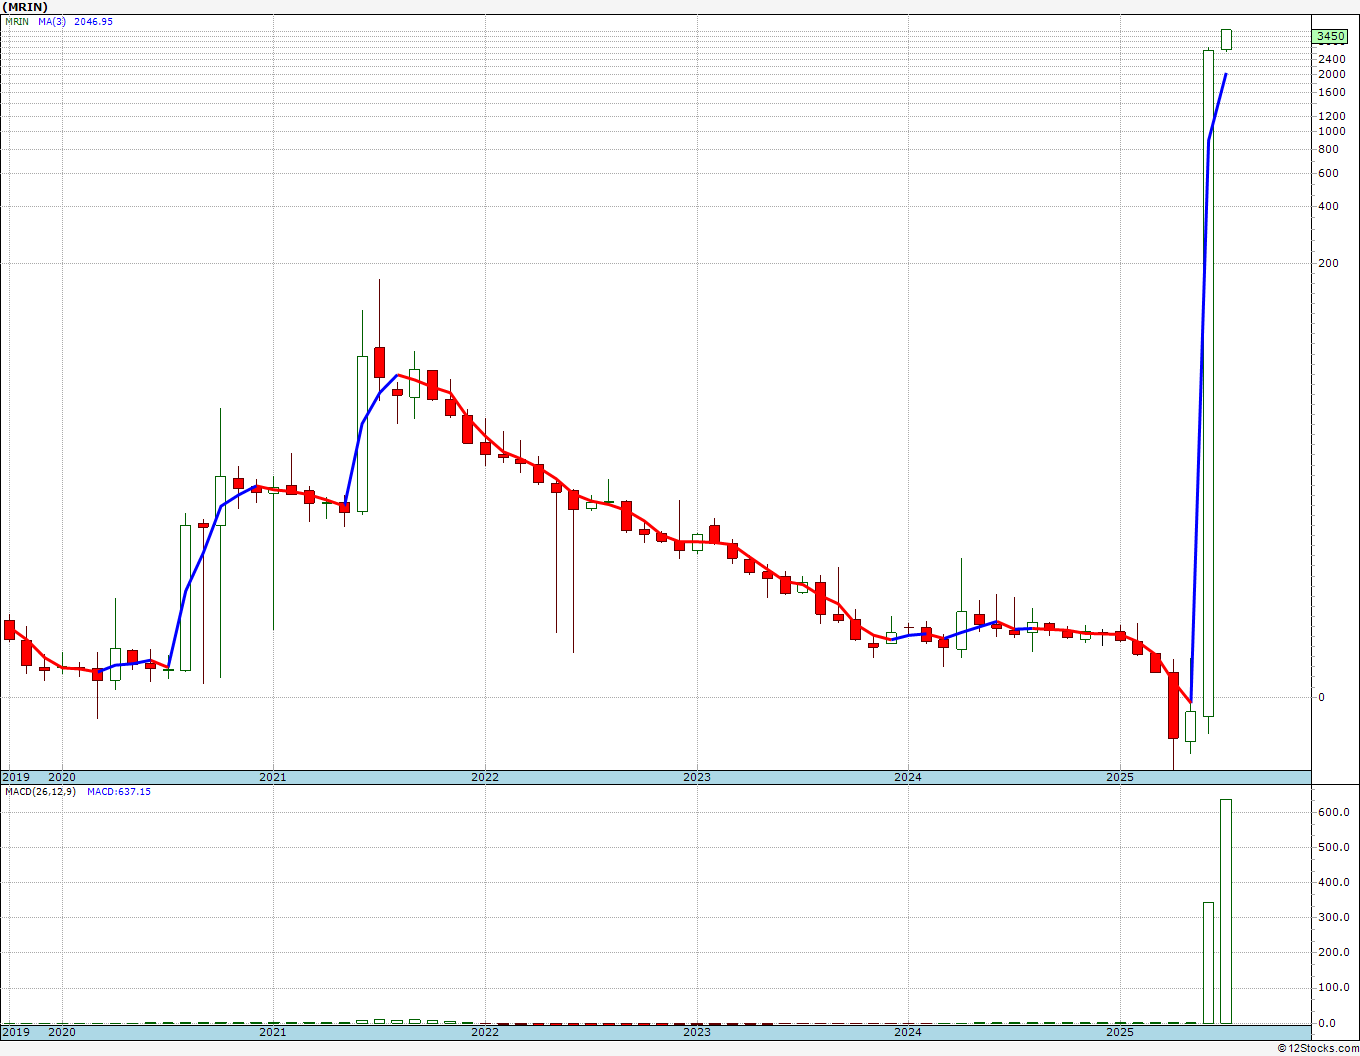Click the 200 price axis label

point(1328,264)
